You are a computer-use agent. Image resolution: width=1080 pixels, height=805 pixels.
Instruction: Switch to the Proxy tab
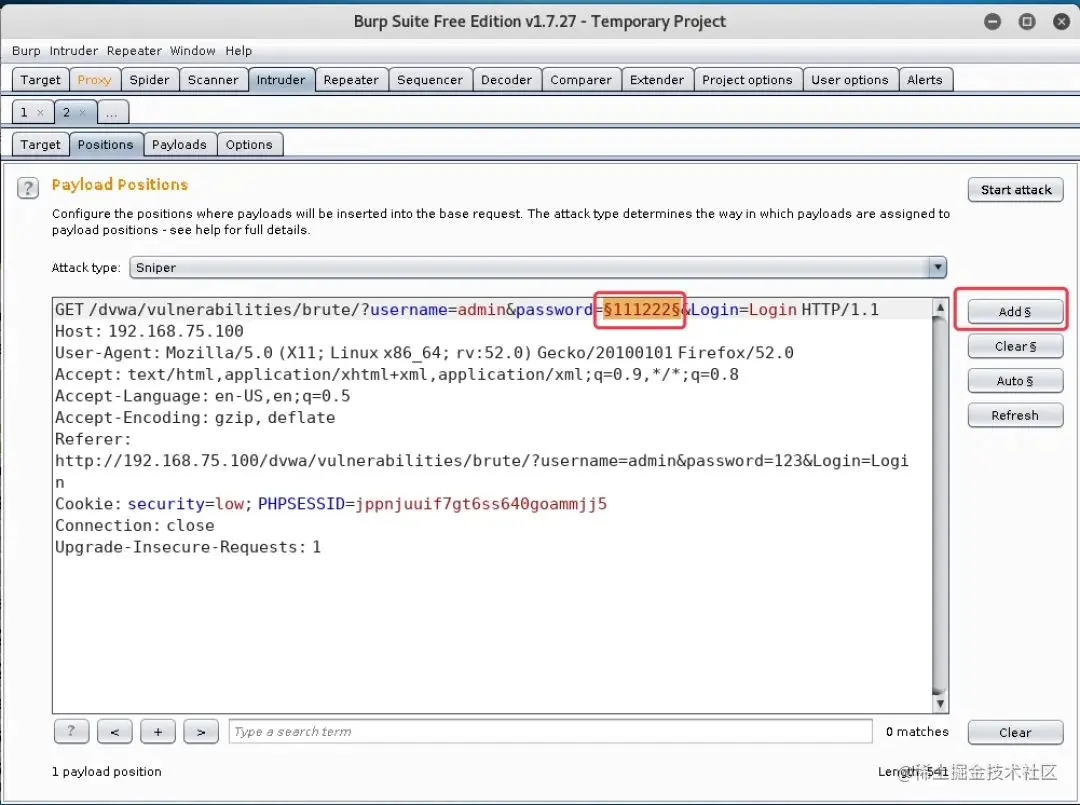94,80
